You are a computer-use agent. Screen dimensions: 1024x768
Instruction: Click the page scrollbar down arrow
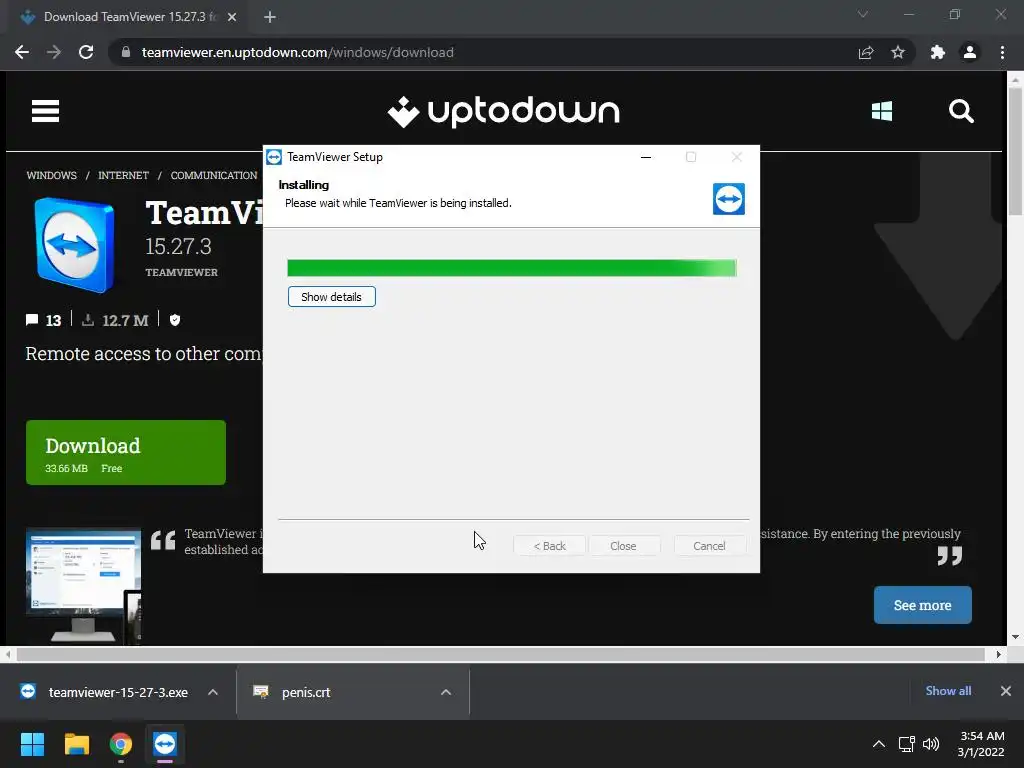(x=1015, y=637)
